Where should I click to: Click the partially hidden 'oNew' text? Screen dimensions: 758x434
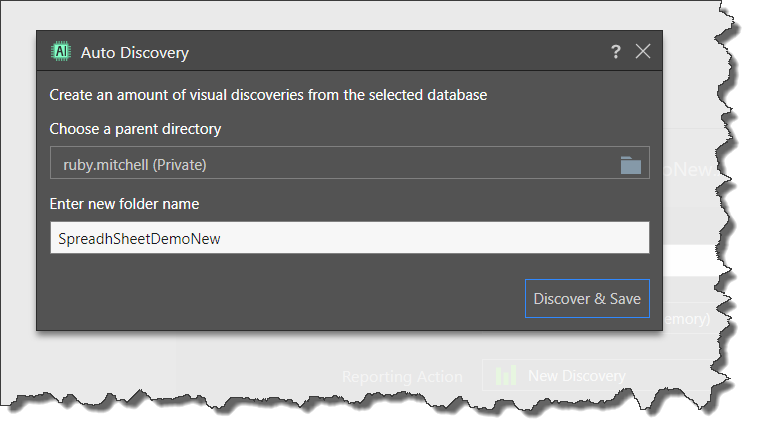click(x=690, y=169)
